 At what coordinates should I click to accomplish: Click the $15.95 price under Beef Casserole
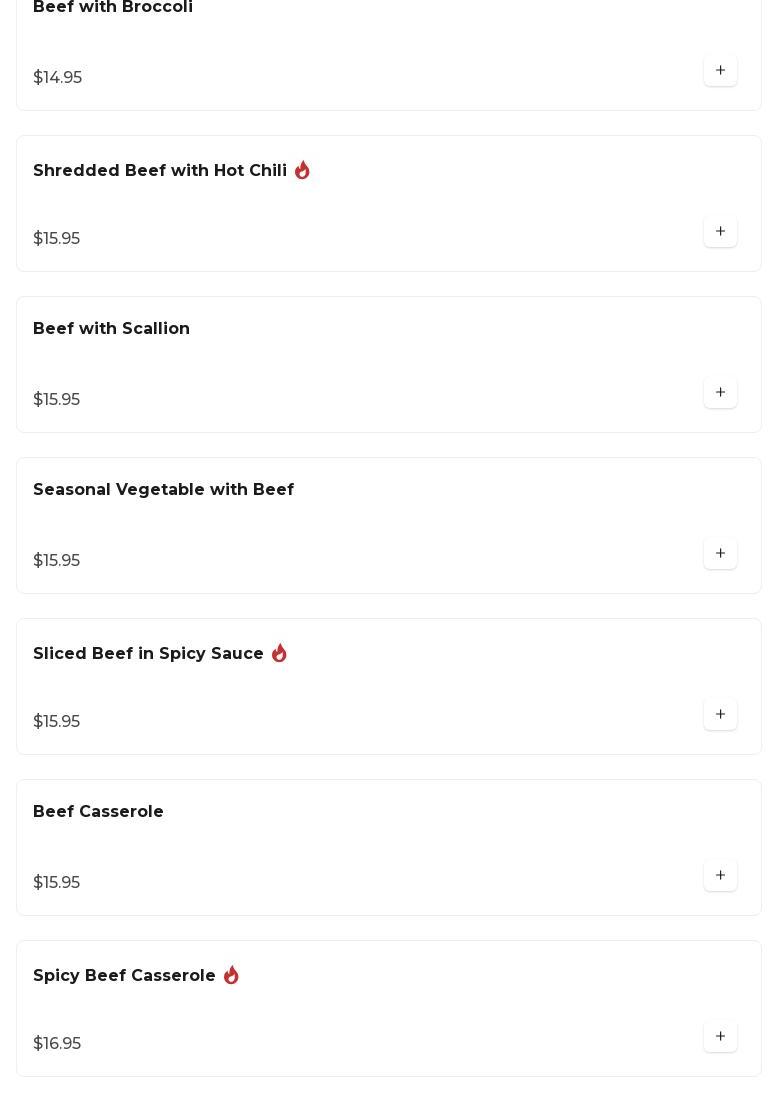pos(56,883)
